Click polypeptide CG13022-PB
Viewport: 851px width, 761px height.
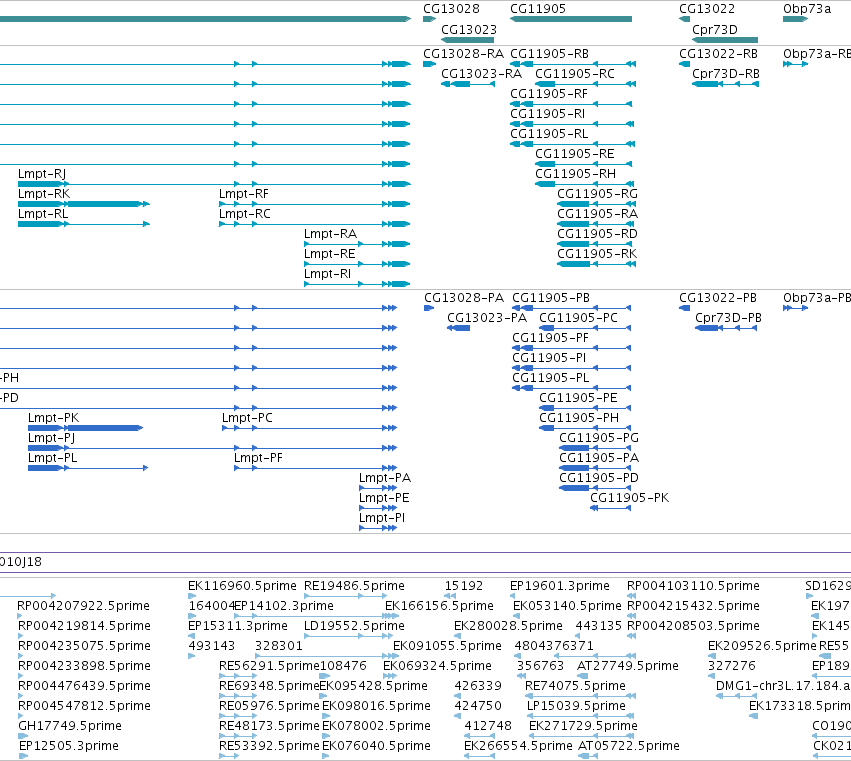click(718, 298)
